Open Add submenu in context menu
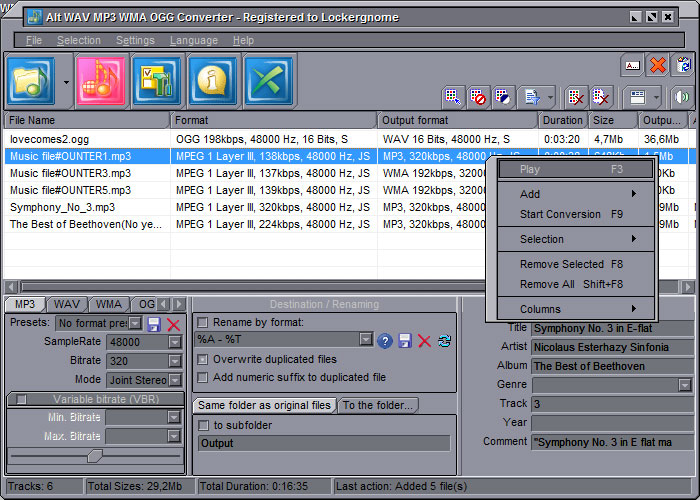700x500 pixels. click(576, 194)
